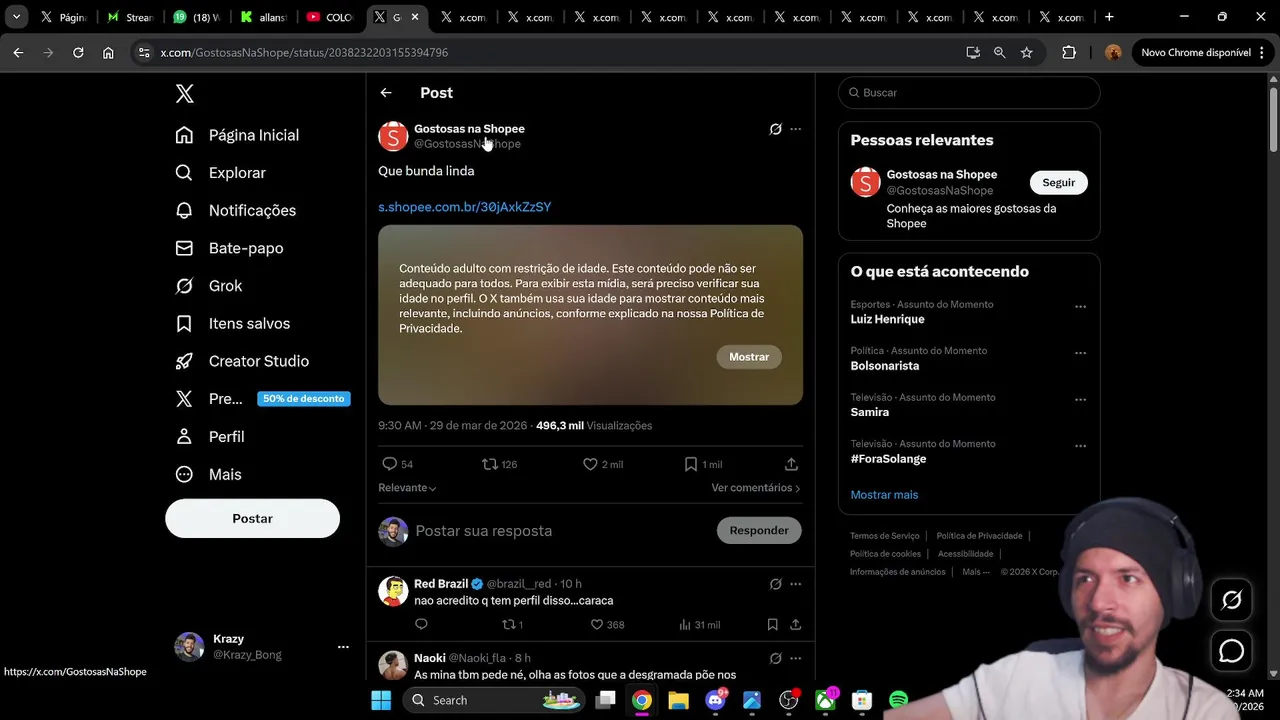1280x720 pixels.
Task: Go back with the Post back arrow
Action: pyautogui.click(x=386, y=93)
